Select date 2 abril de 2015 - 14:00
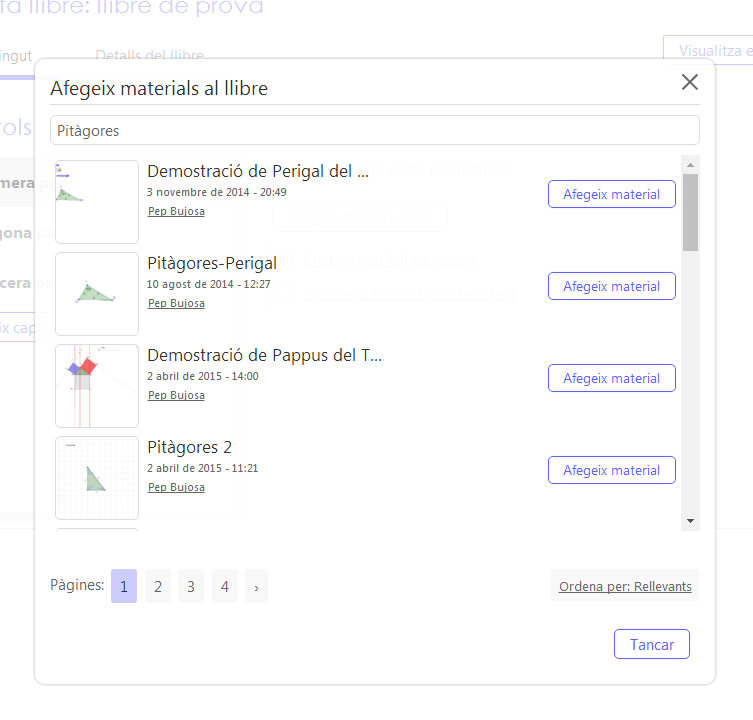Image resolution: width=753 pixels, height=720 pixels. coord(203,376)
